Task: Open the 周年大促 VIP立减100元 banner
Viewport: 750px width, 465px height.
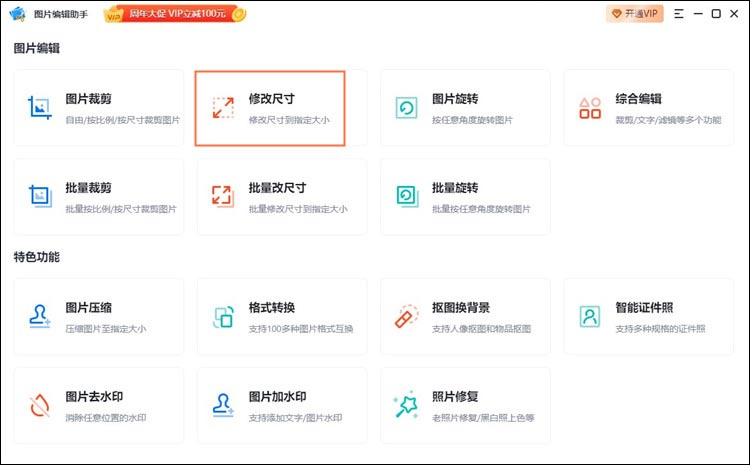Action: coord(175,14)
